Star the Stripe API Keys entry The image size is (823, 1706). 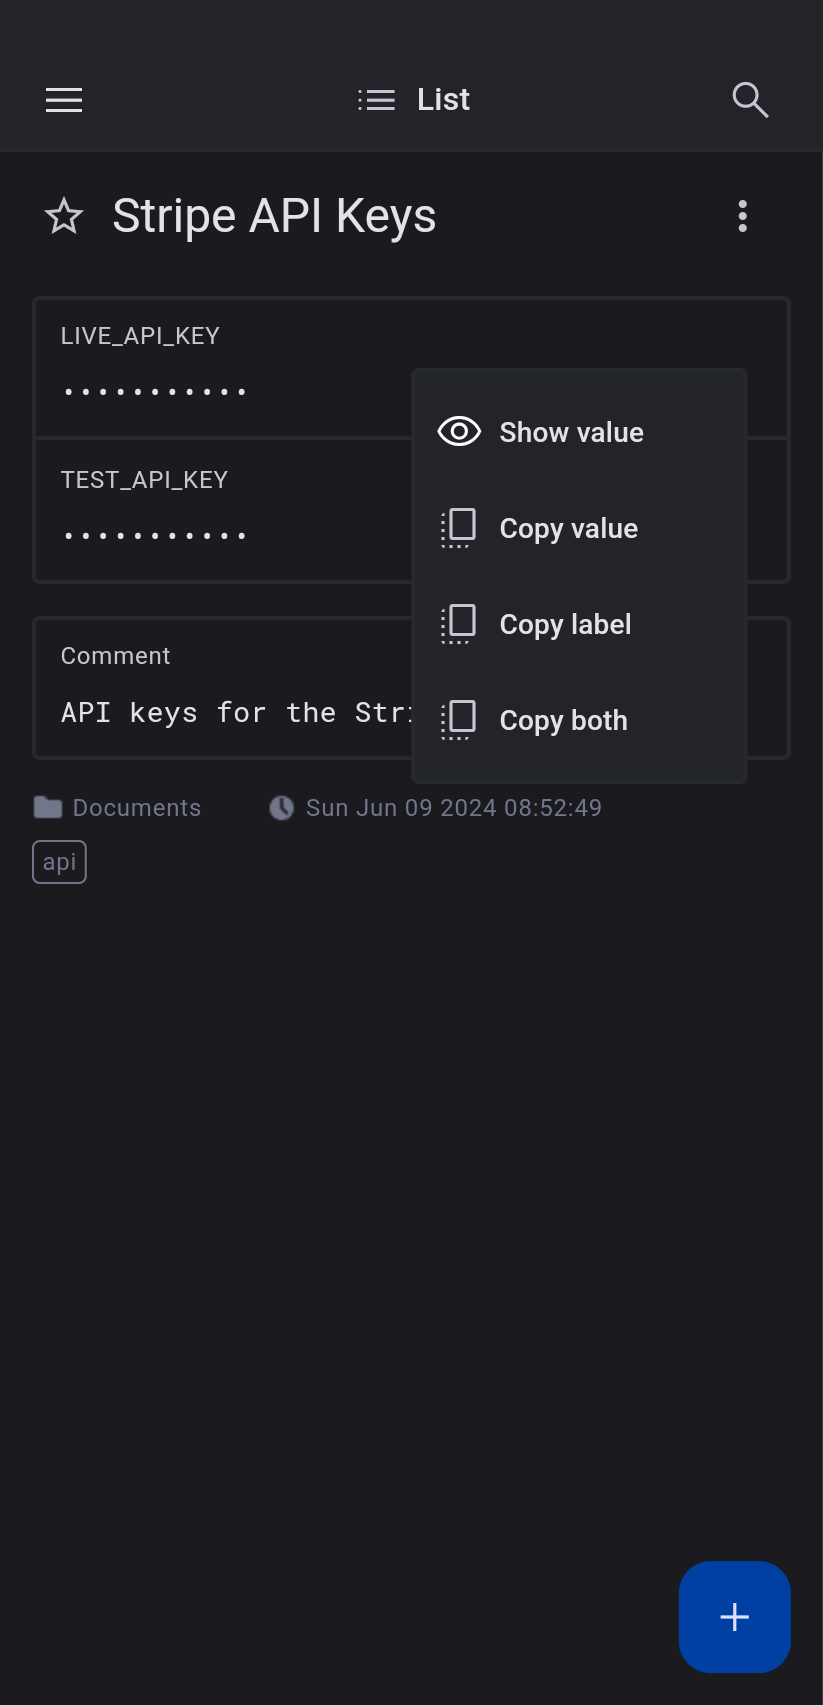[64, 216]
